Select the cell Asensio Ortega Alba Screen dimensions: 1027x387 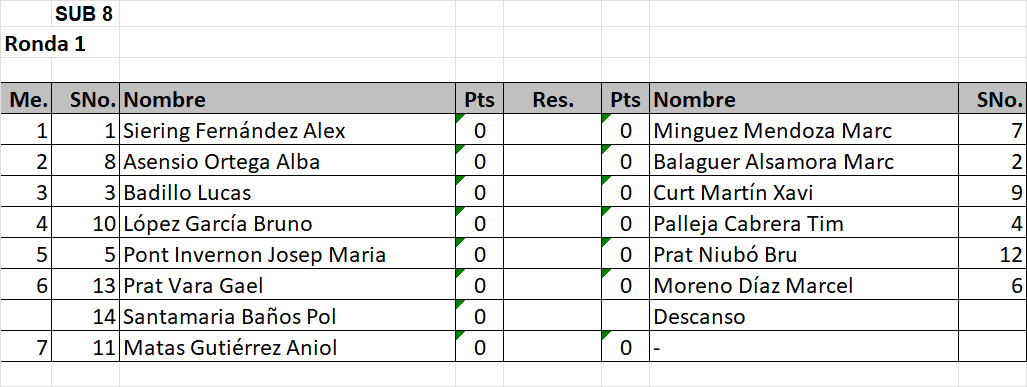click(288, 162)
